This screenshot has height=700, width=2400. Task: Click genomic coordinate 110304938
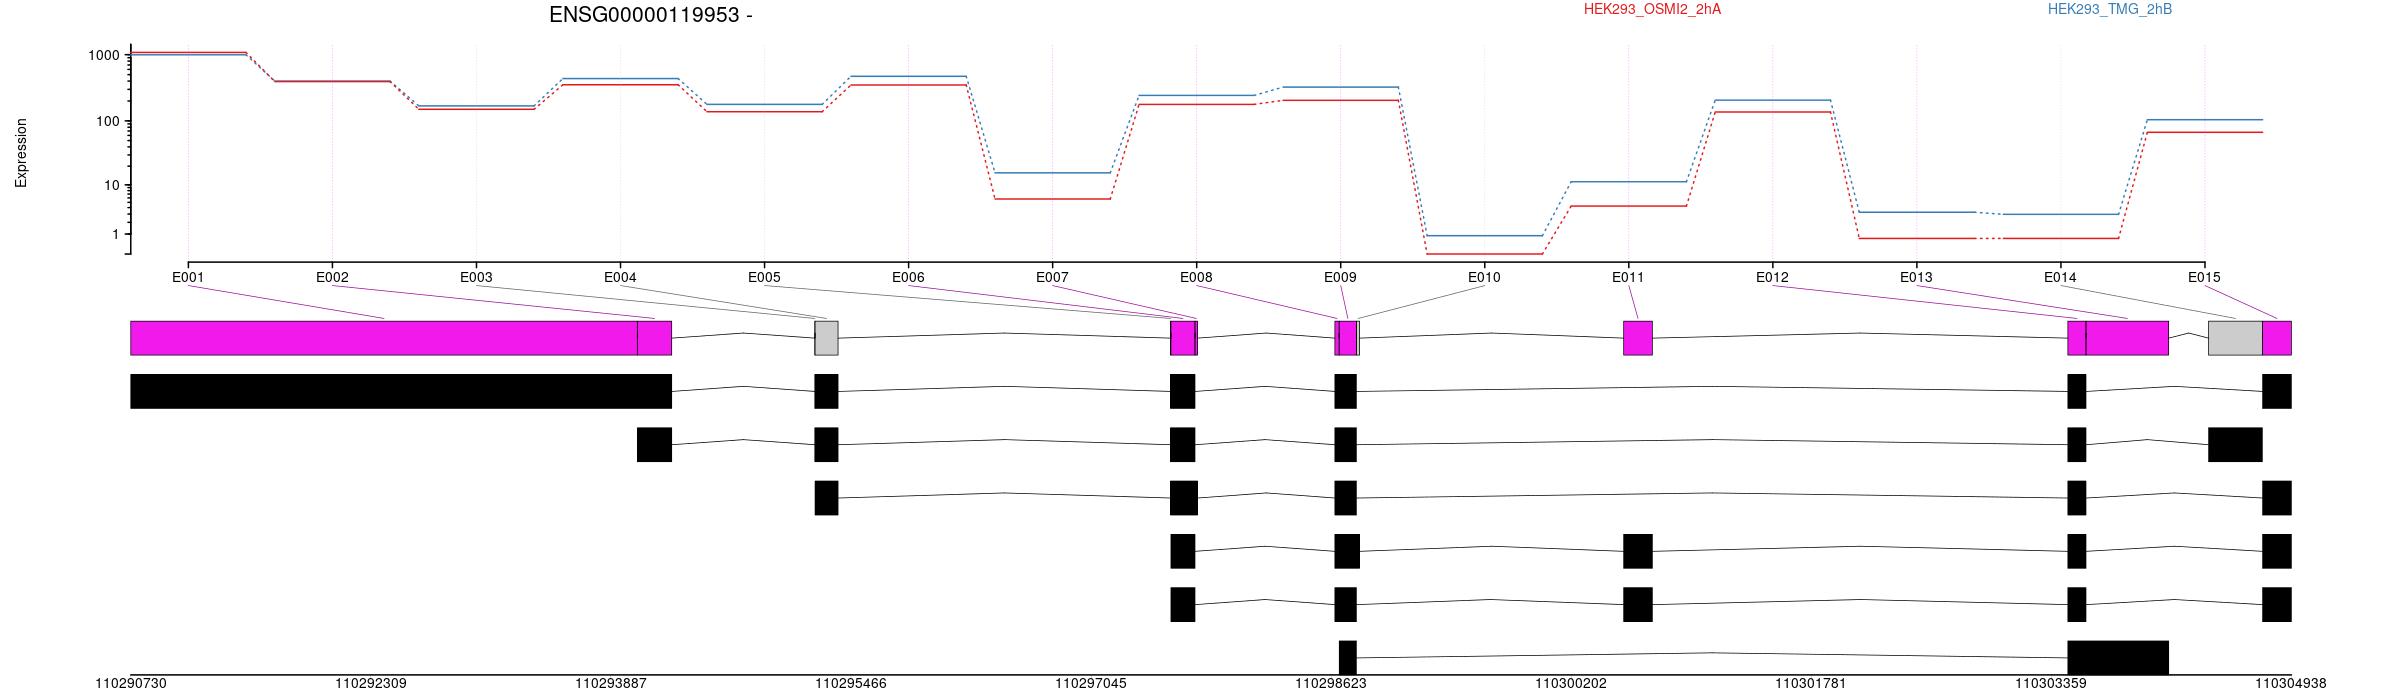tap(2291, 684)
